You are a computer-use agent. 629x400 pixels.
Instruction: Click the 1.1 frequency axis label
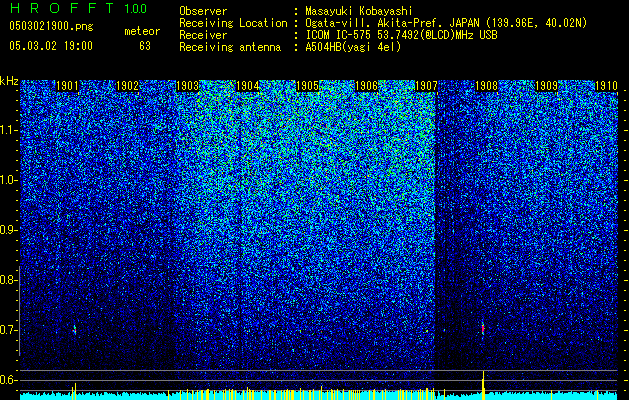click(x=7, y=130)
